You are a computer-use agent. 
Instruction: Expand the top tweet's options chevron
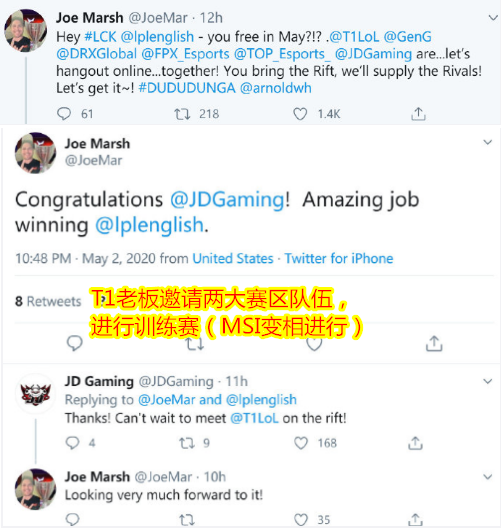click(x=493, y=18)
